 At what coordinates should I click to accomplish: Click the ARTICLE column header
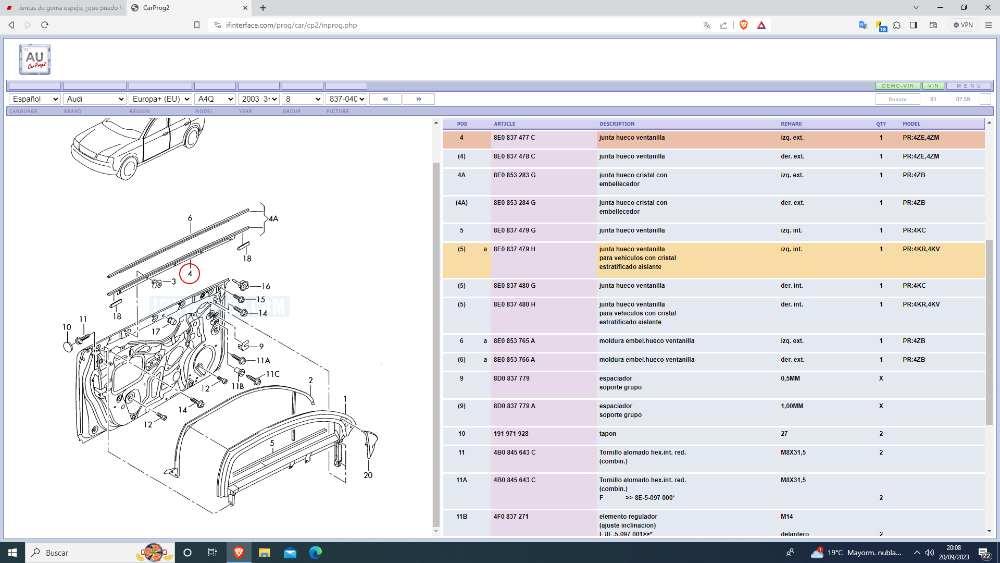coord(504,124)
